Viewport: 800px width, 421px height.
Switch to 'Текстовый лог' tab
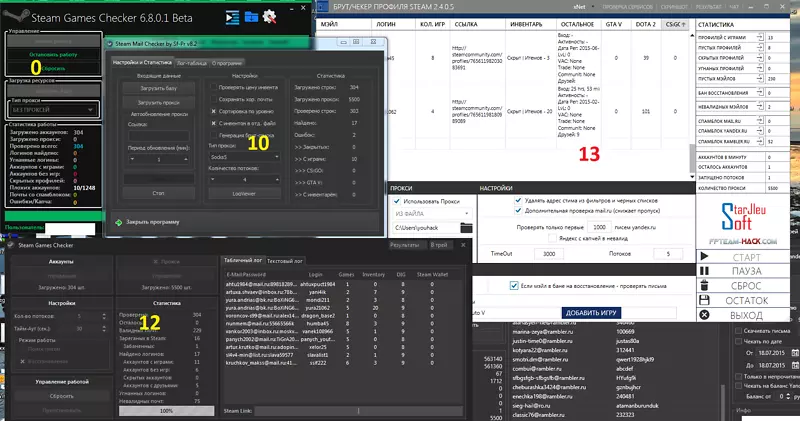coord(288,261)
